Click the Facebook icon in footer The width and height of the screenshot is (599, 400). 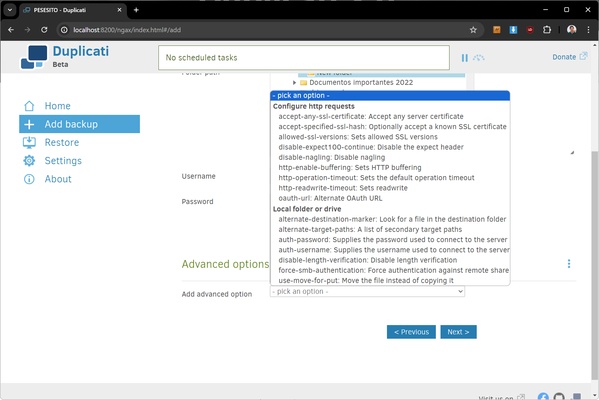(543, 397)
